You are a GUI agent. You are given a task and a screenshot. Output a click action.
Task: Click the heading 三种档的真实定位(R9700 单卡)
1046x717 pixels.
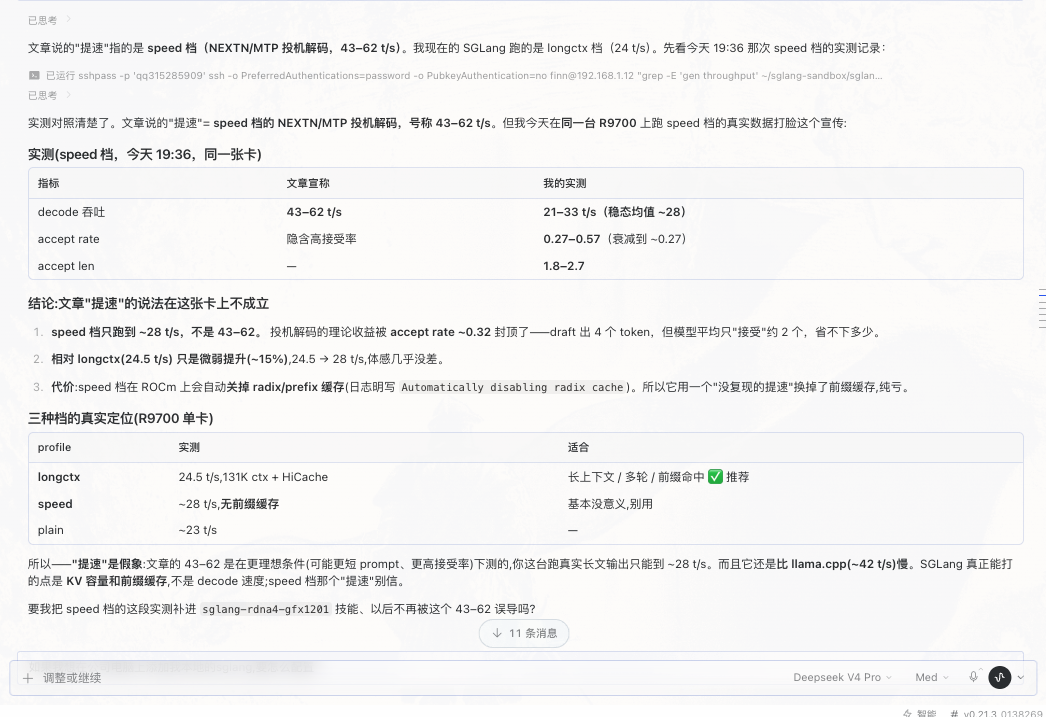121,419
